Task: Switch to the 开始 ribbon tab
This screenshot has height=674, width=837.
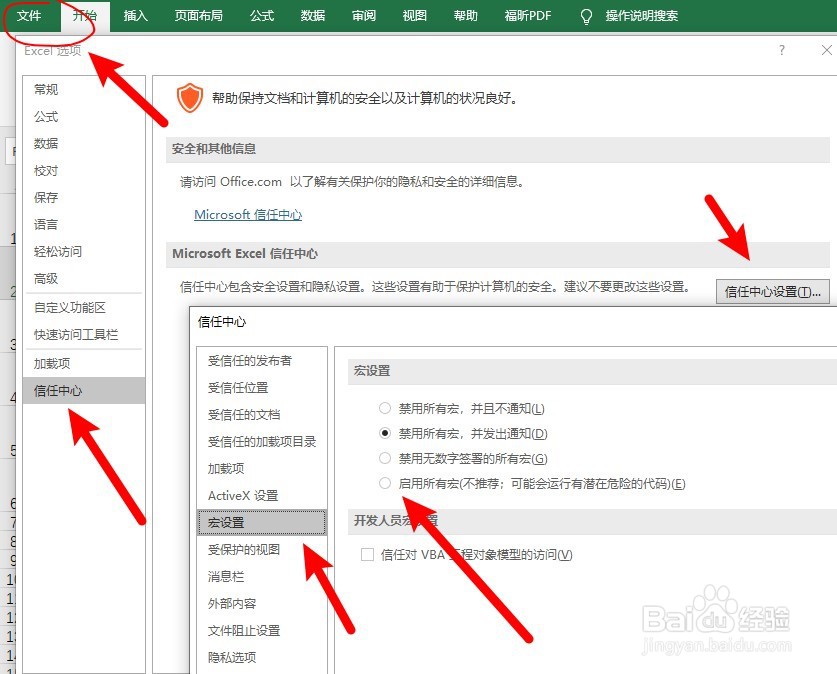Action: tap(85, 15)
